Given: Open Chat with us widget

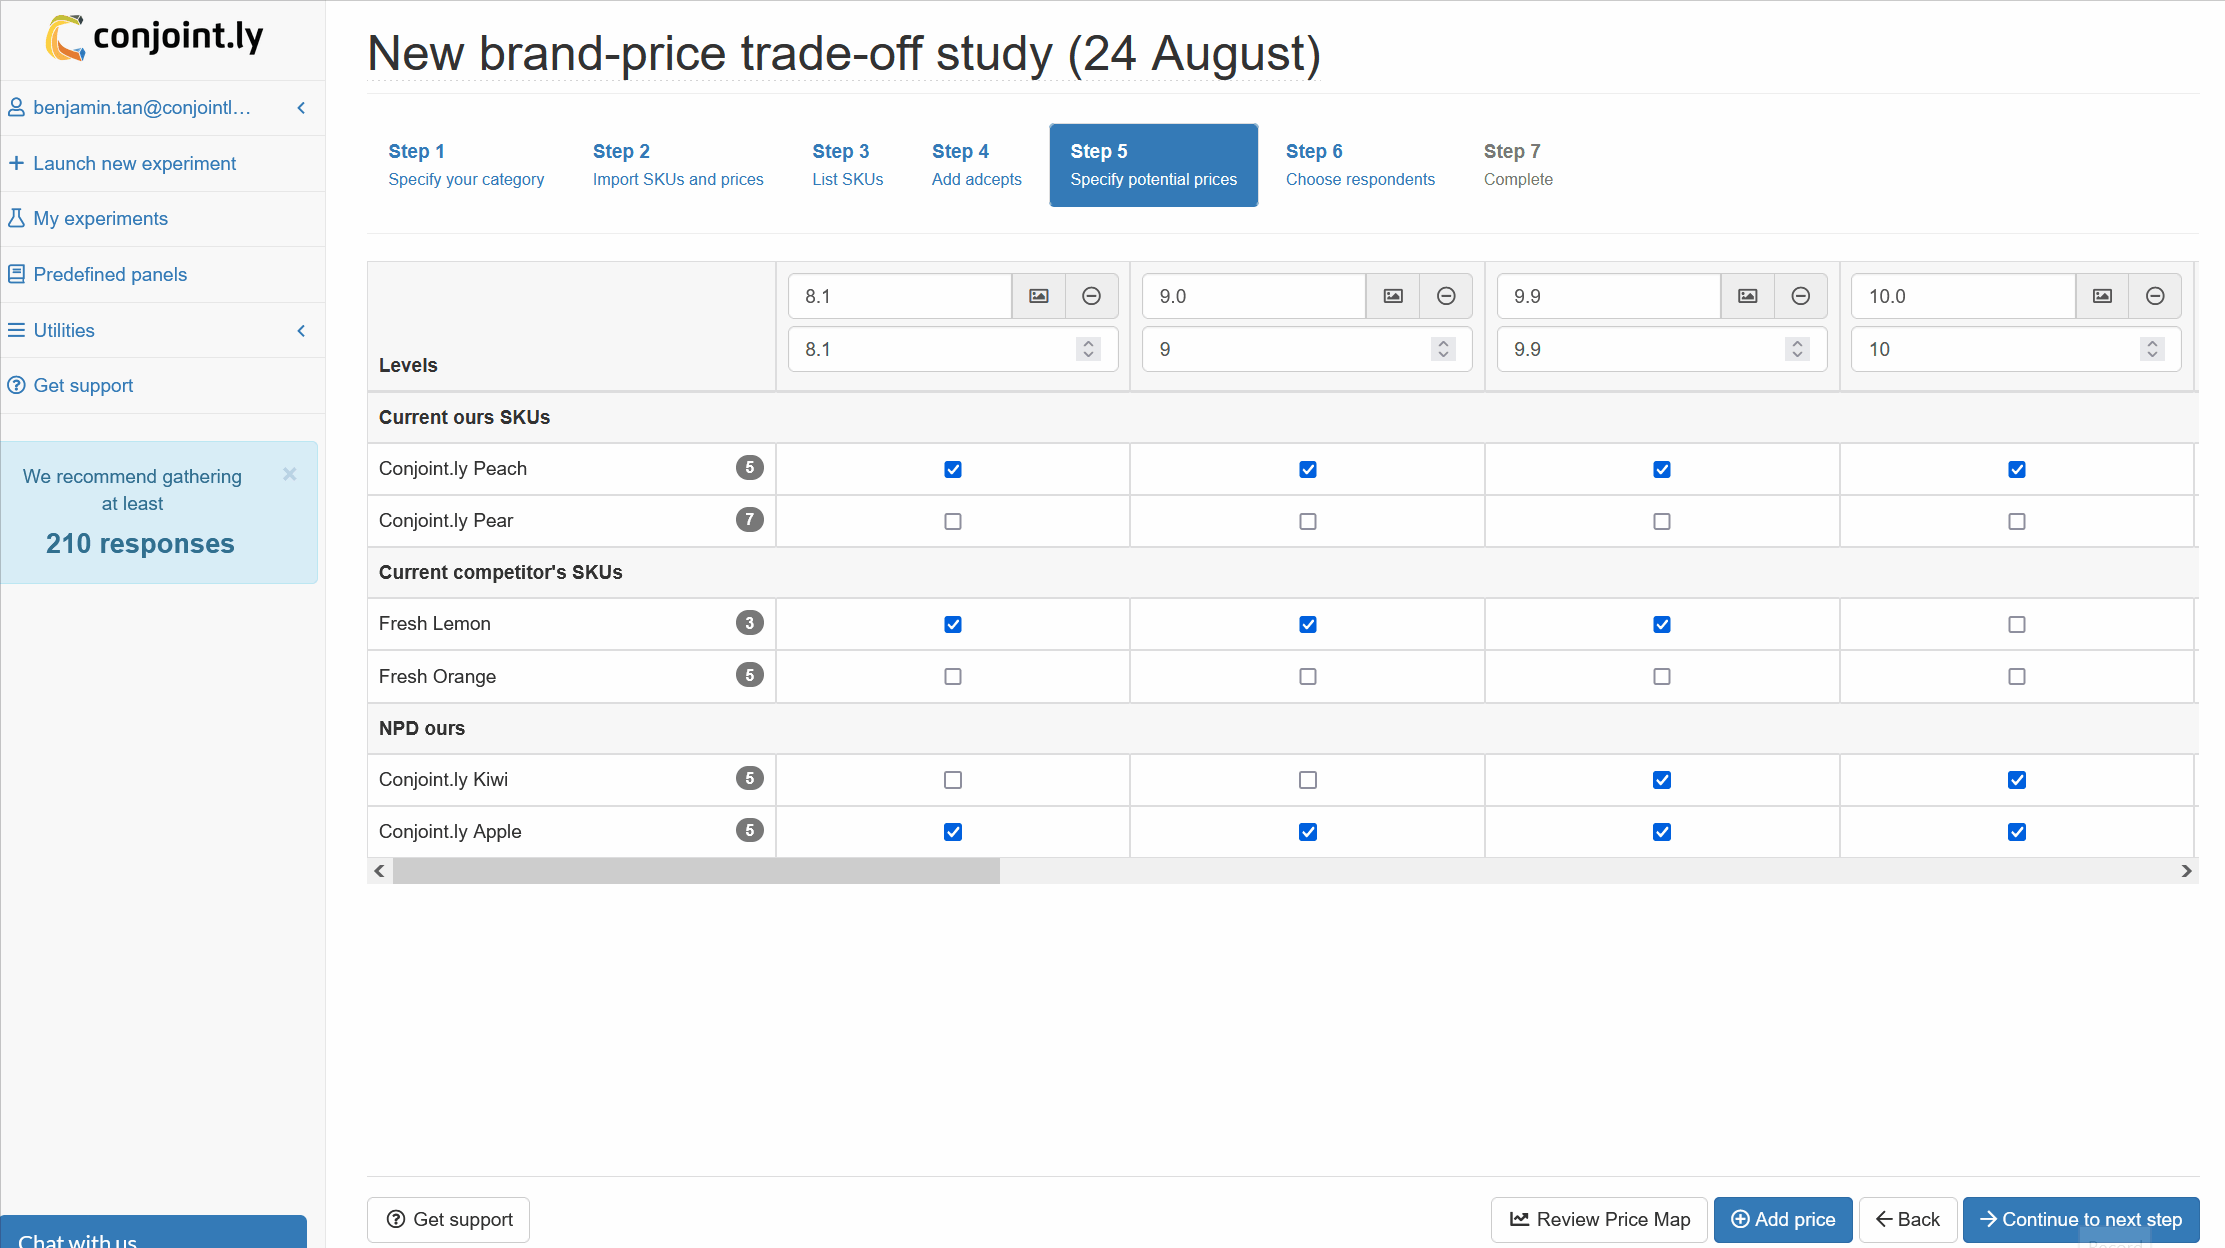Looking at the screenshot, I should 154,1233.
